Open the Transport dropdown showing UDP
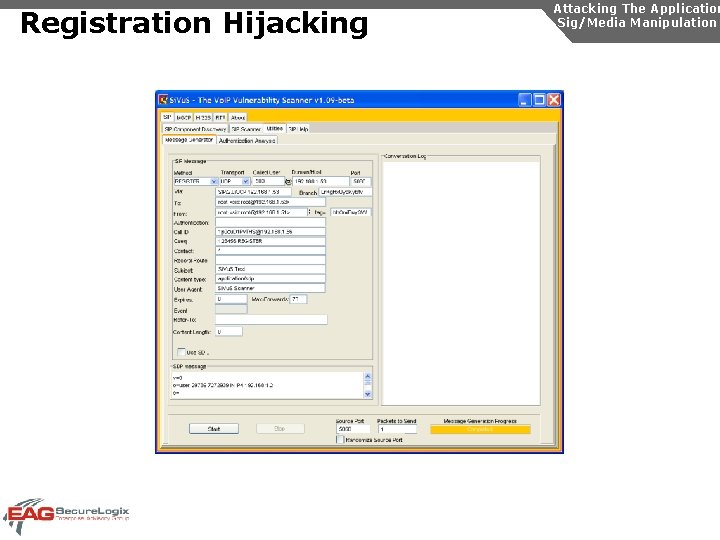The image size is (720, 540). coord(246,181)
